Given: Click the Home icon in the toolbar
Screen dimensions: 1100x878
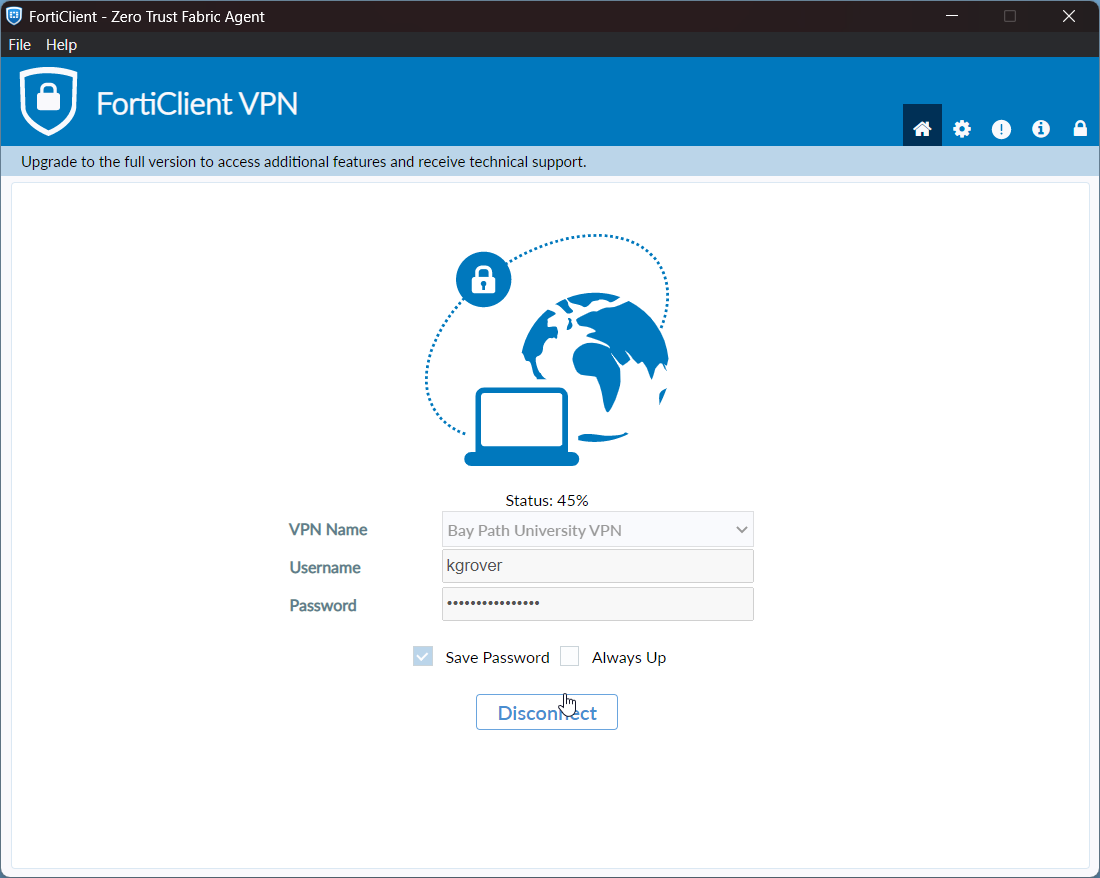Looking at the screenshot, I should pyautogui.click(x=922, y=128).
